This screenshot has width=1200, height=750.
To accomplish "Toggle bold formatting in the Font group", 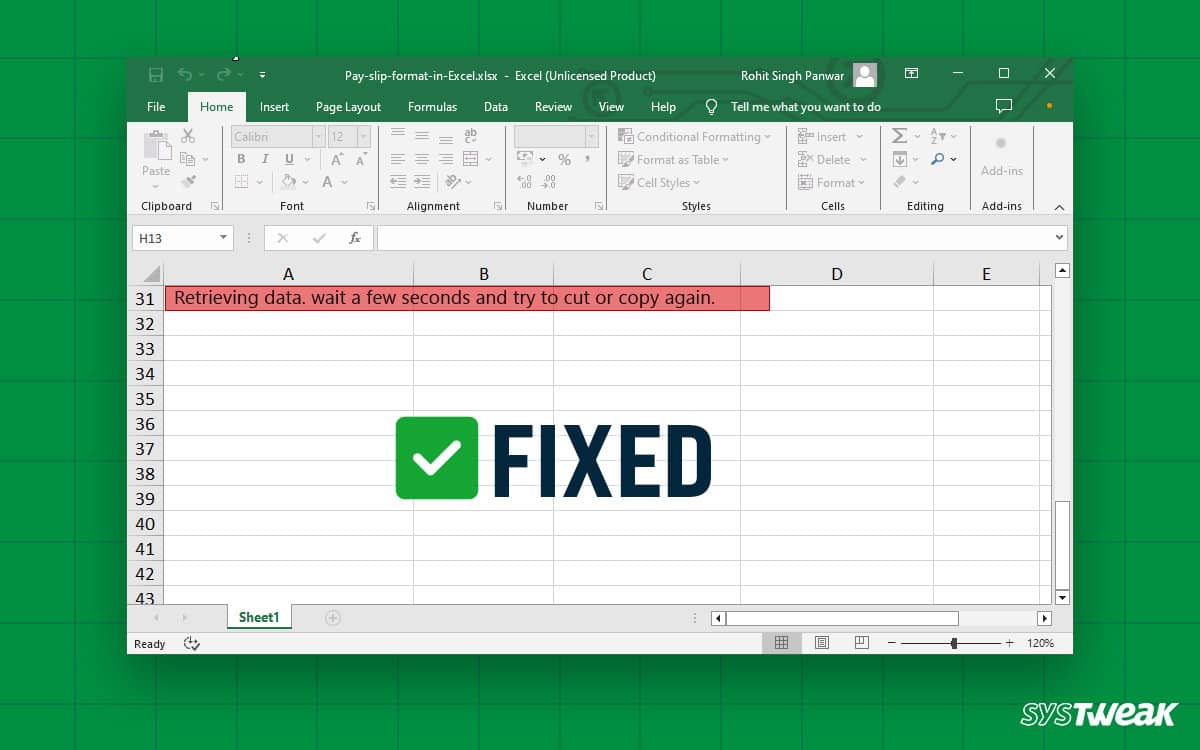I will [x=241, y=158].
